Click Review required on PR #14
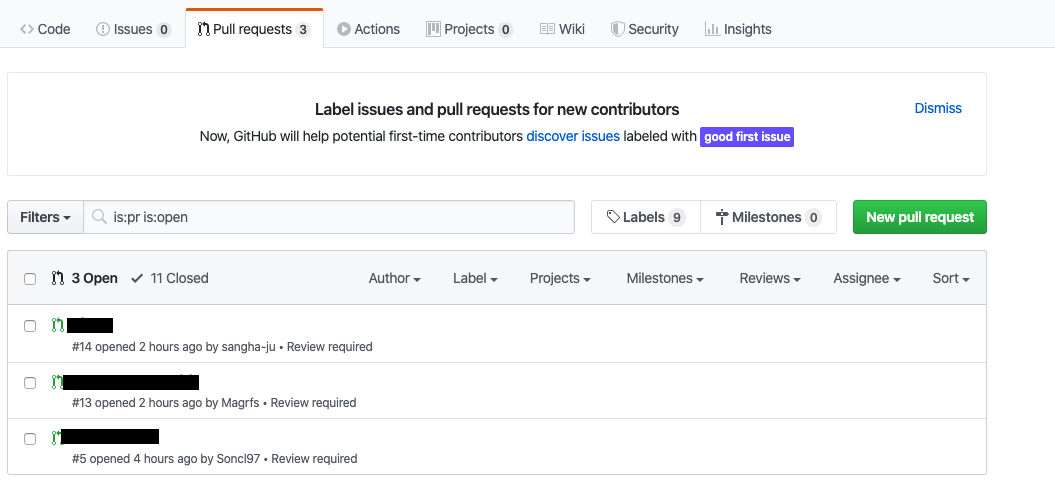 pyautogui.click(x=330, y=347)
